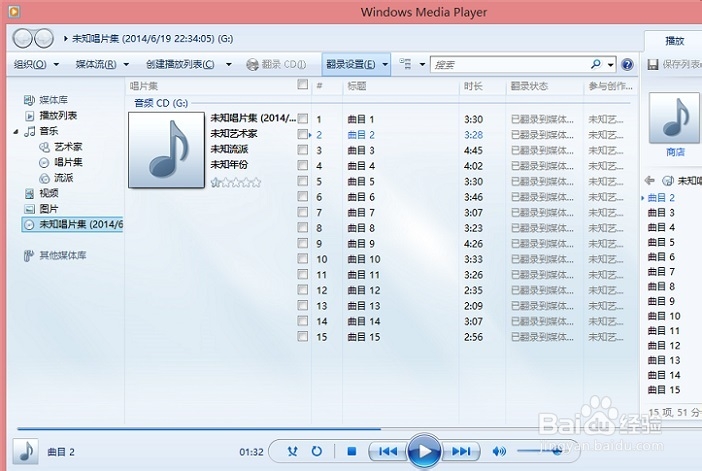Image resolution: width=702 pixels, height=471 pixels.
Task: Click the Back navigation arrow button
Action: tap(22, 39)
